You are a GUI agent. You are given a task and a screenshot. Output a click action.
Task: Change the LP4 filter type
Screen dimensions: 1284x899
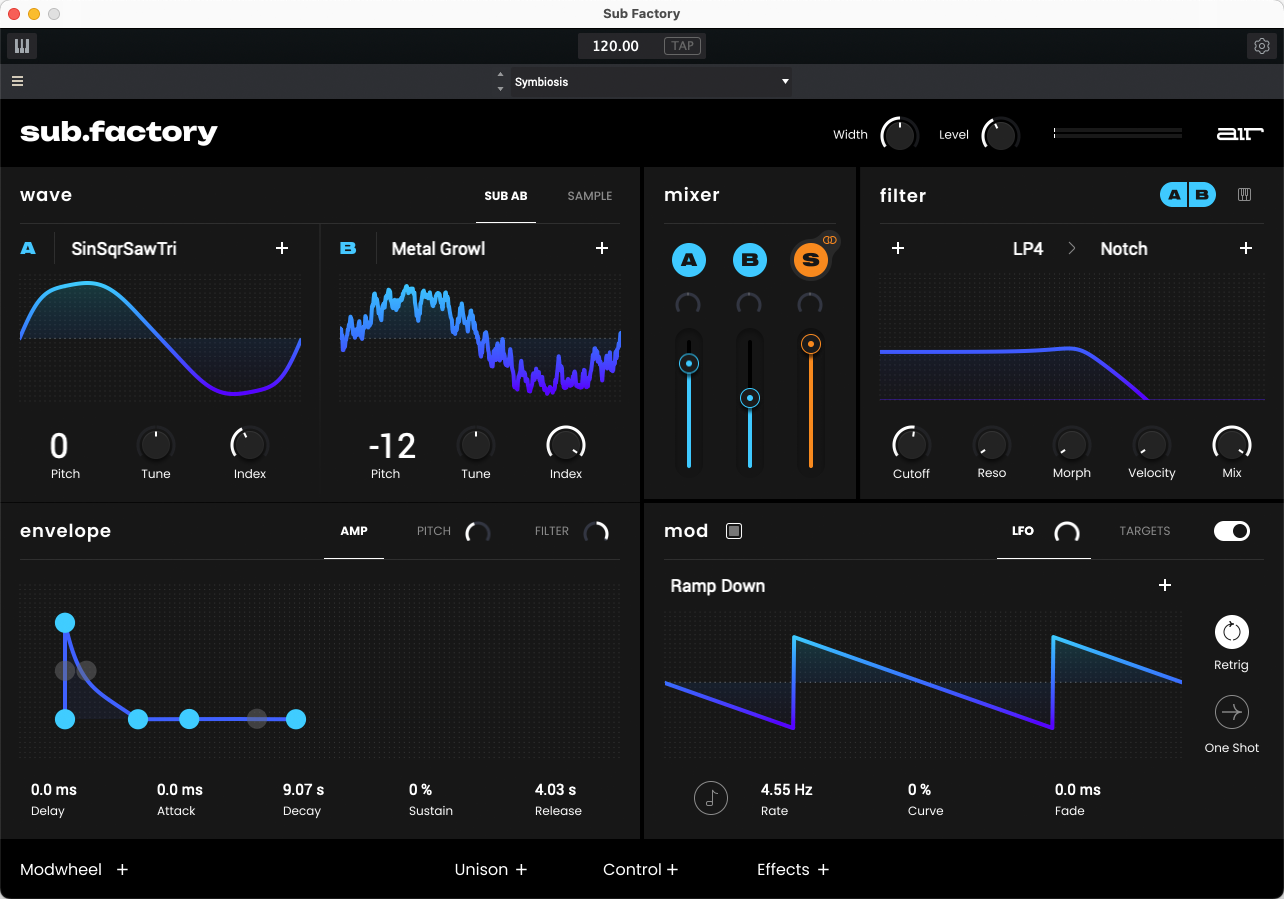coord(1028,248)
